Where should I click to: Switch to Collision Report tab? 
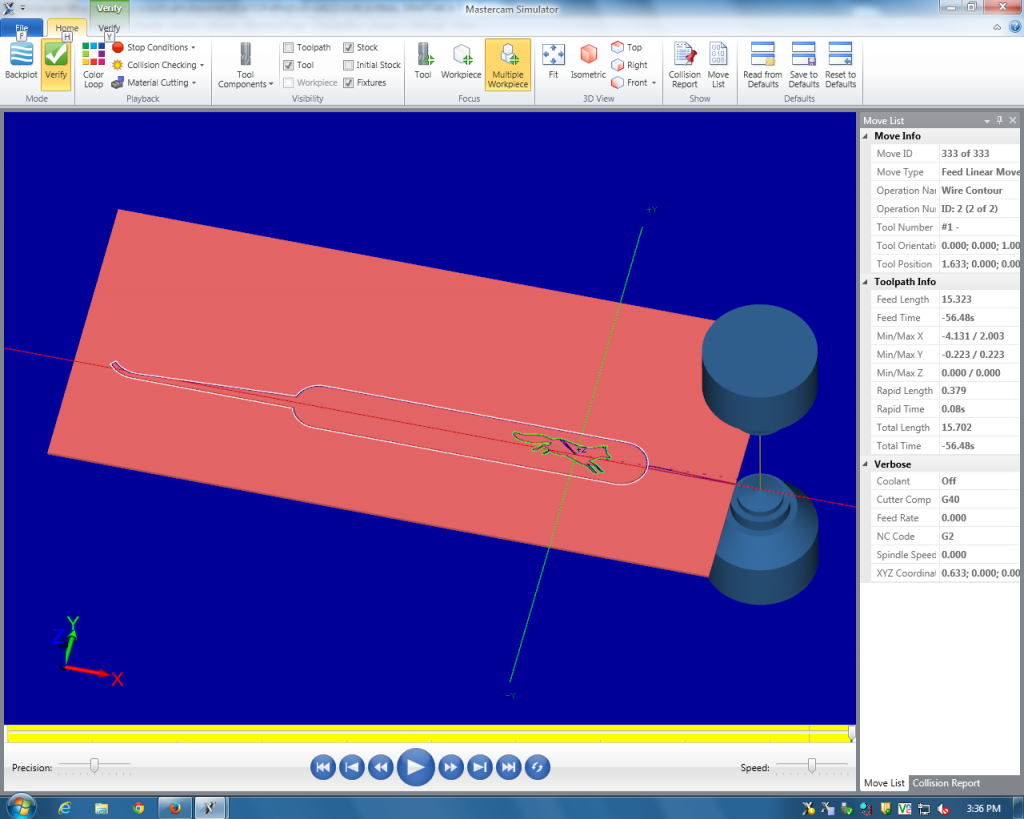946,783
